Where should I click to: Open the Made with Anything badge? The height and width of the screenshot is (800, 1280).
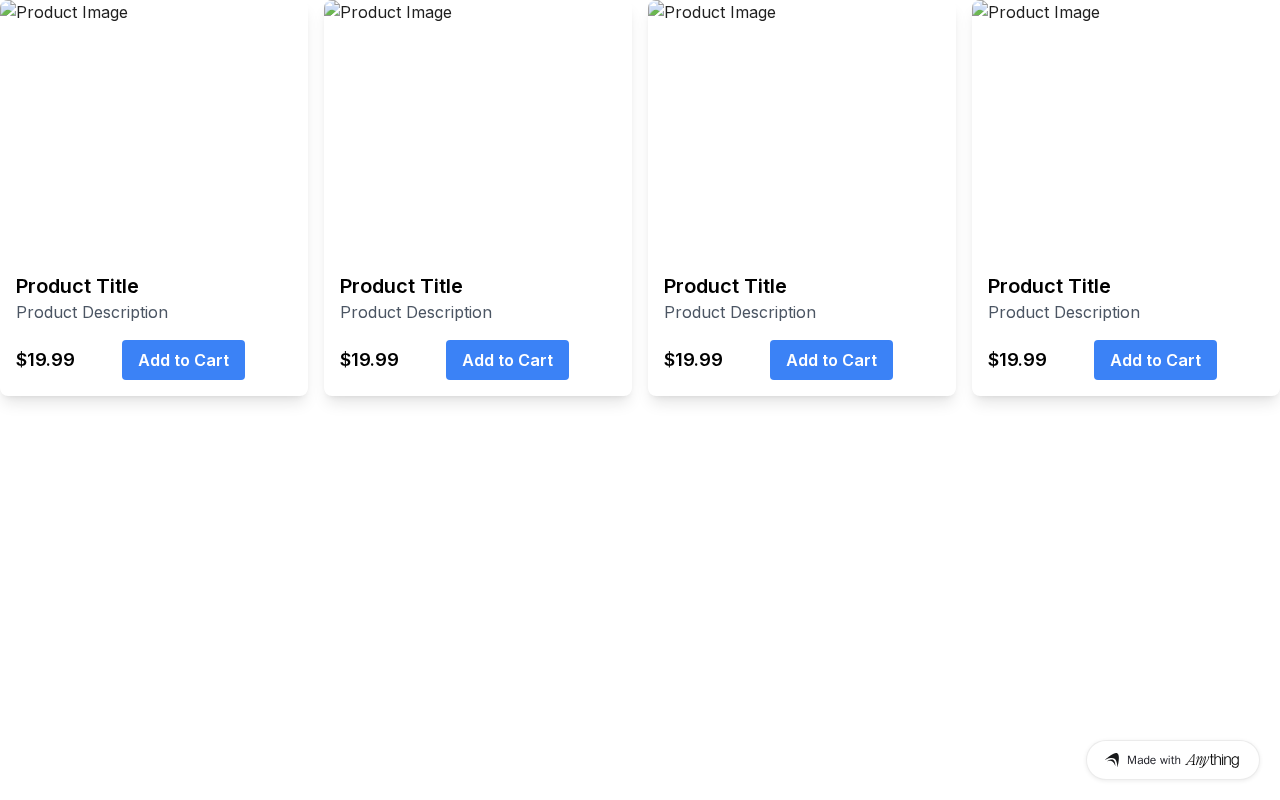coord(1172,760)
